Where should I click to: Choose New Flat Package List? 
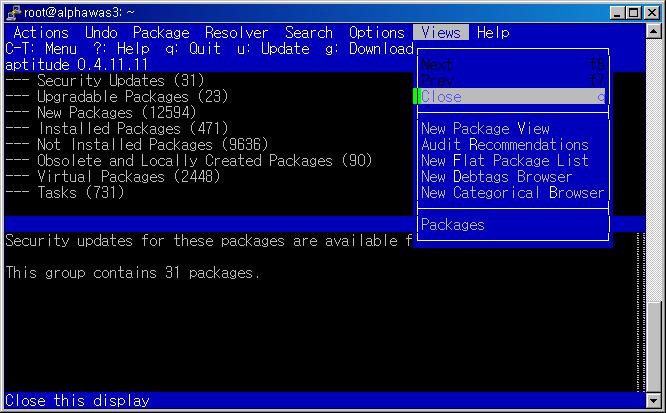pyautogui.click(x=505, y=161)
